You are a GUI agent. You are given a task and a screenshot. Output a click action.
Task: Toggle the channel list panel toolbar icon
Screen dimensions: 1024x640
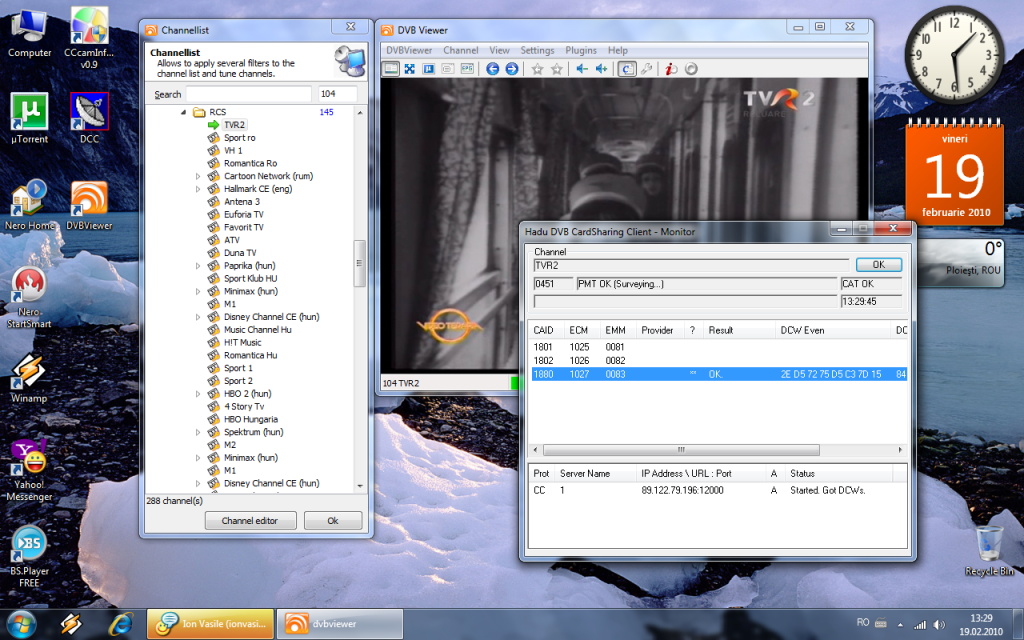(391, 69)
